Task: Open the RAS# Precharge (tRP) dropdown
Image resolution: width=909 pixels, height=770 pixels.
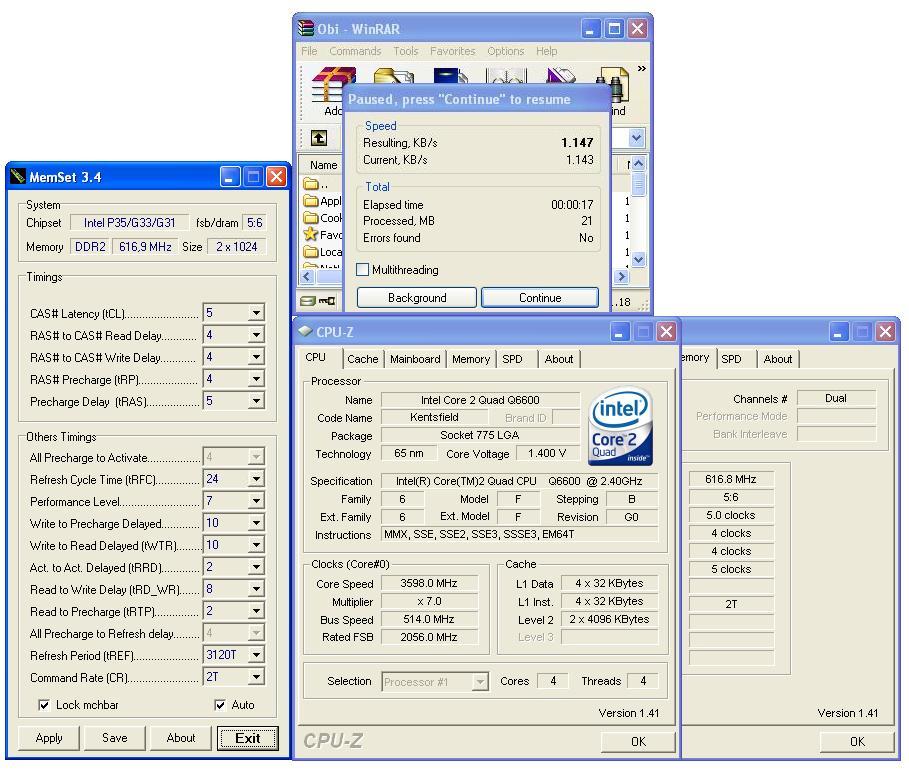Action: 256,379
